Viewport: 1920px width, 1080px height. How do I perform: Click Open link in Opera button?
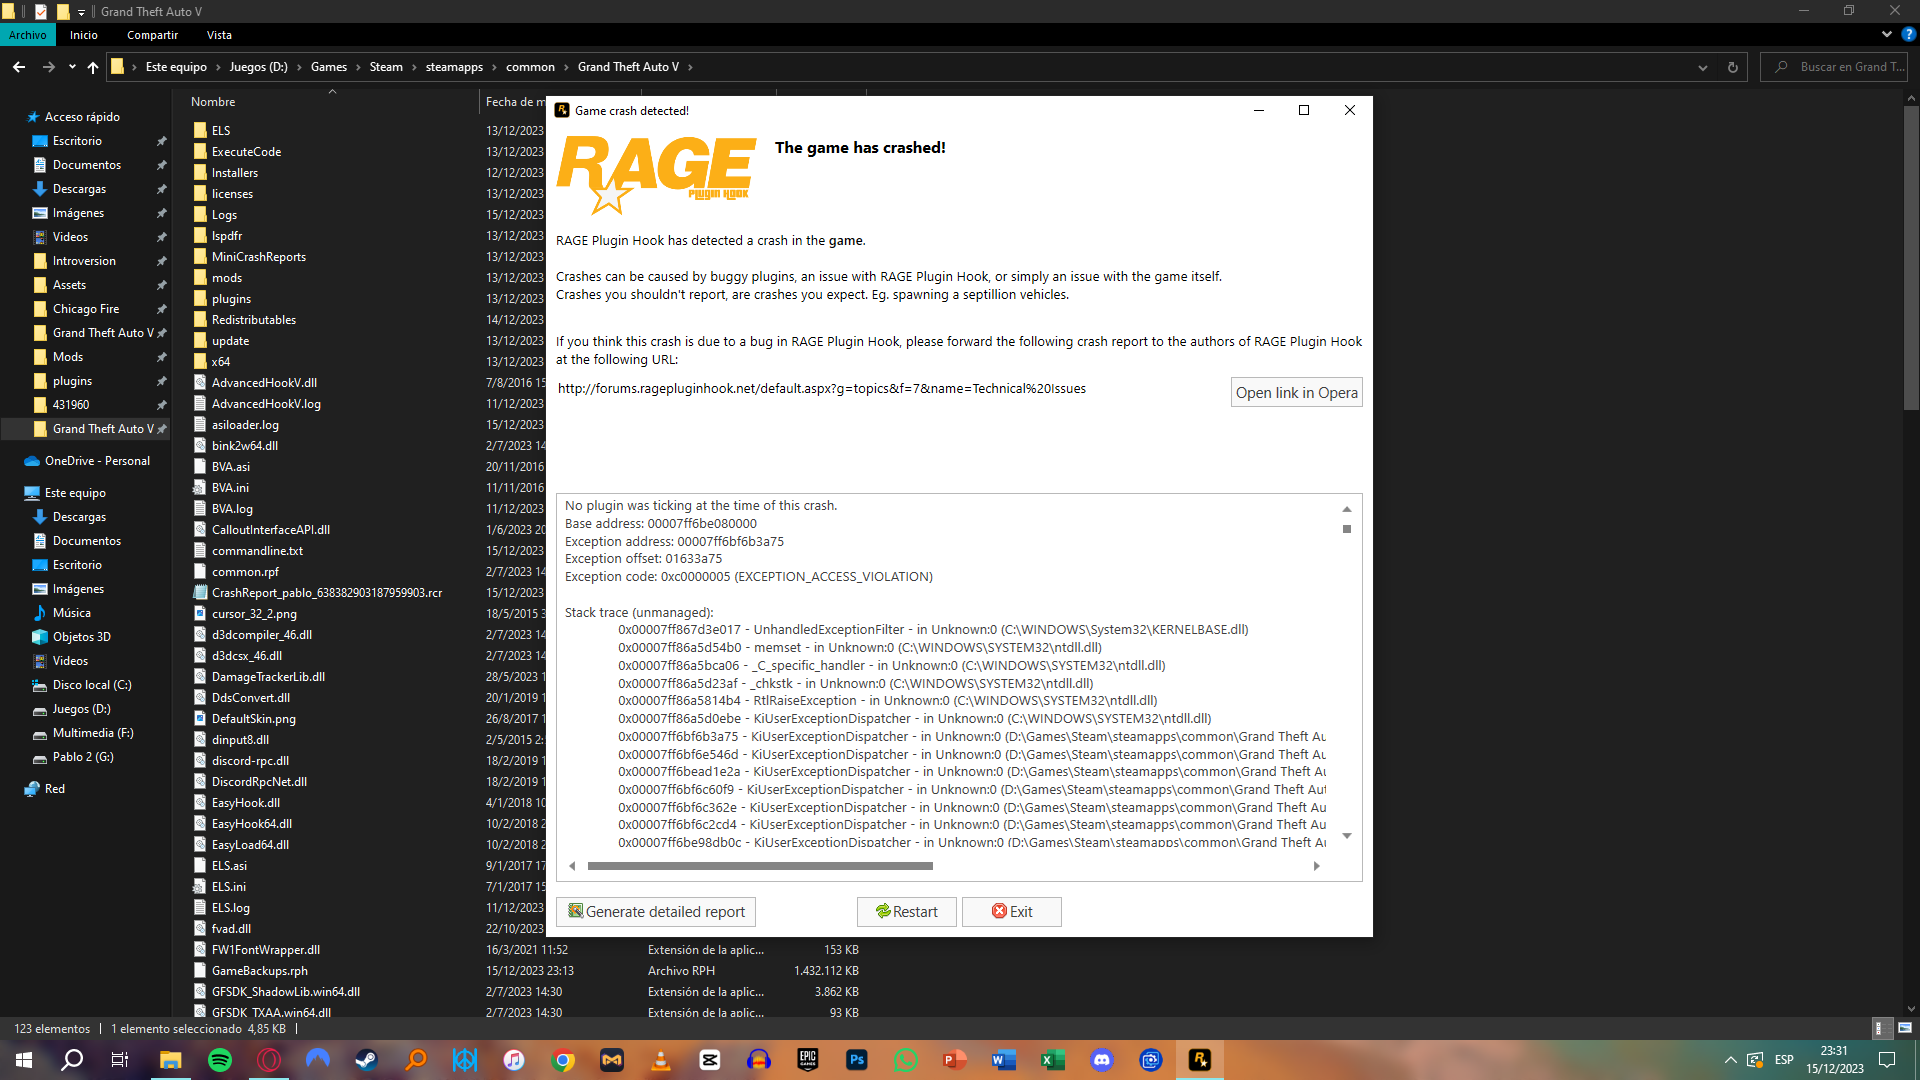1296,393
